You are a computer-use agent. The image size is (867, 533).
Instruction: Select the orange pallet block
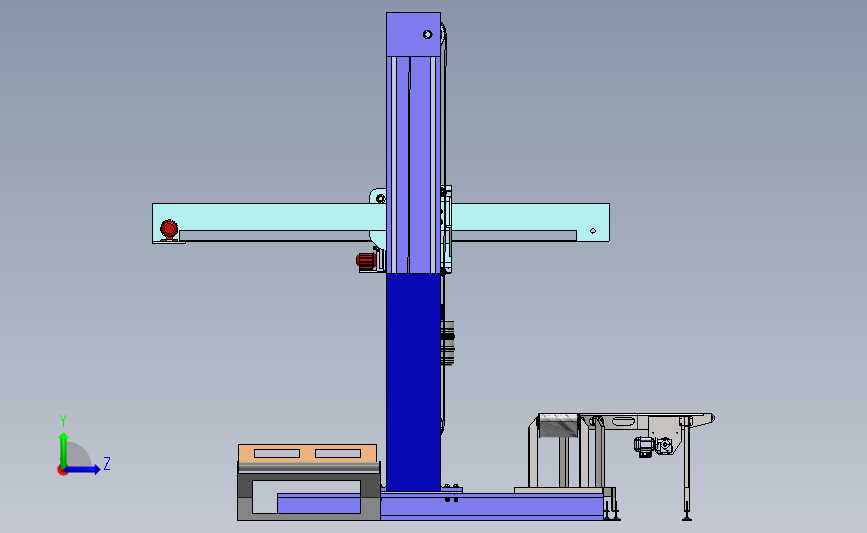click(307, 453)
